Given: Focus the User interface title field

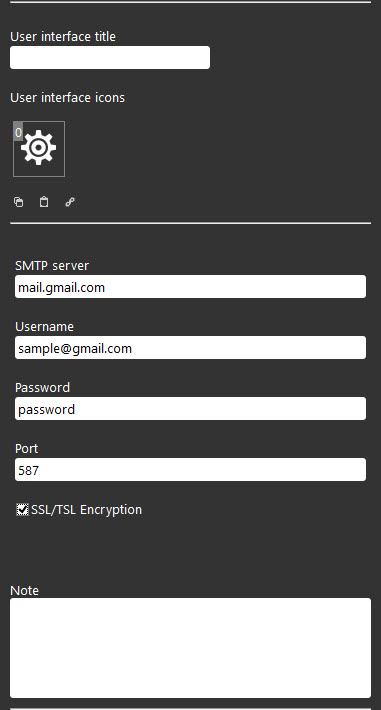Looking at the screenshot, I should click(110, 58).
